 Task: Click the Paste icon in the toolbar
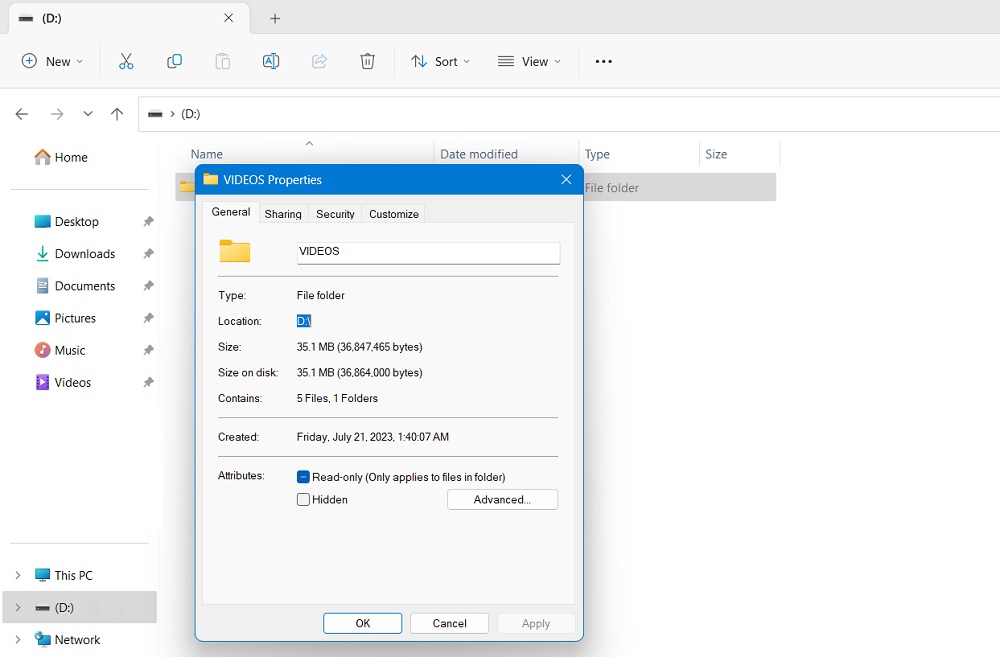click(x=222, y=61)
